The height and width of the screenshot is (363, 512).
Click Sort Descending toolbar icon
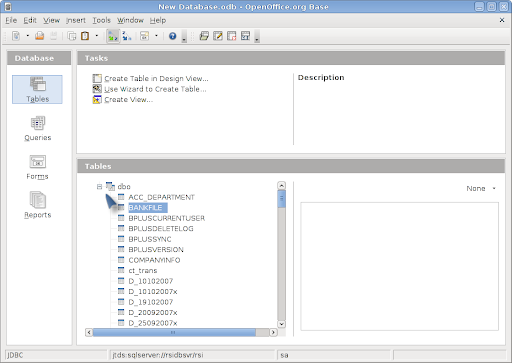click(127, 36)
